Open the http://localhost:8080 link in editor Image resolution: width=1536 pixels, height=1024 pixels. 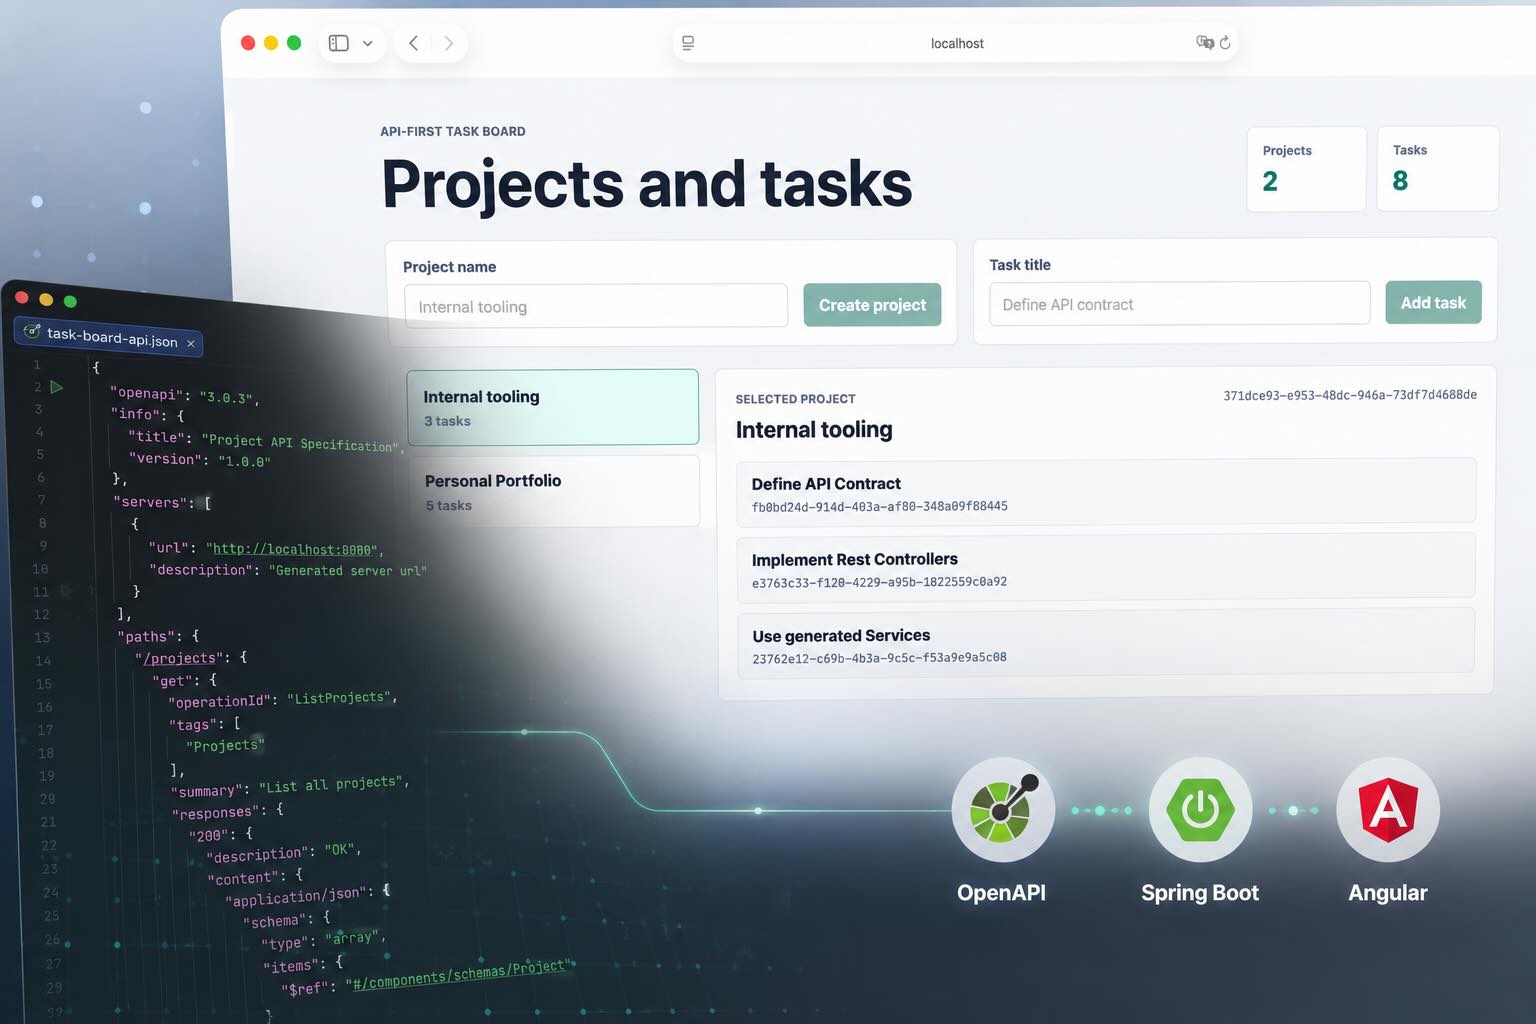[x=293, y=549]
